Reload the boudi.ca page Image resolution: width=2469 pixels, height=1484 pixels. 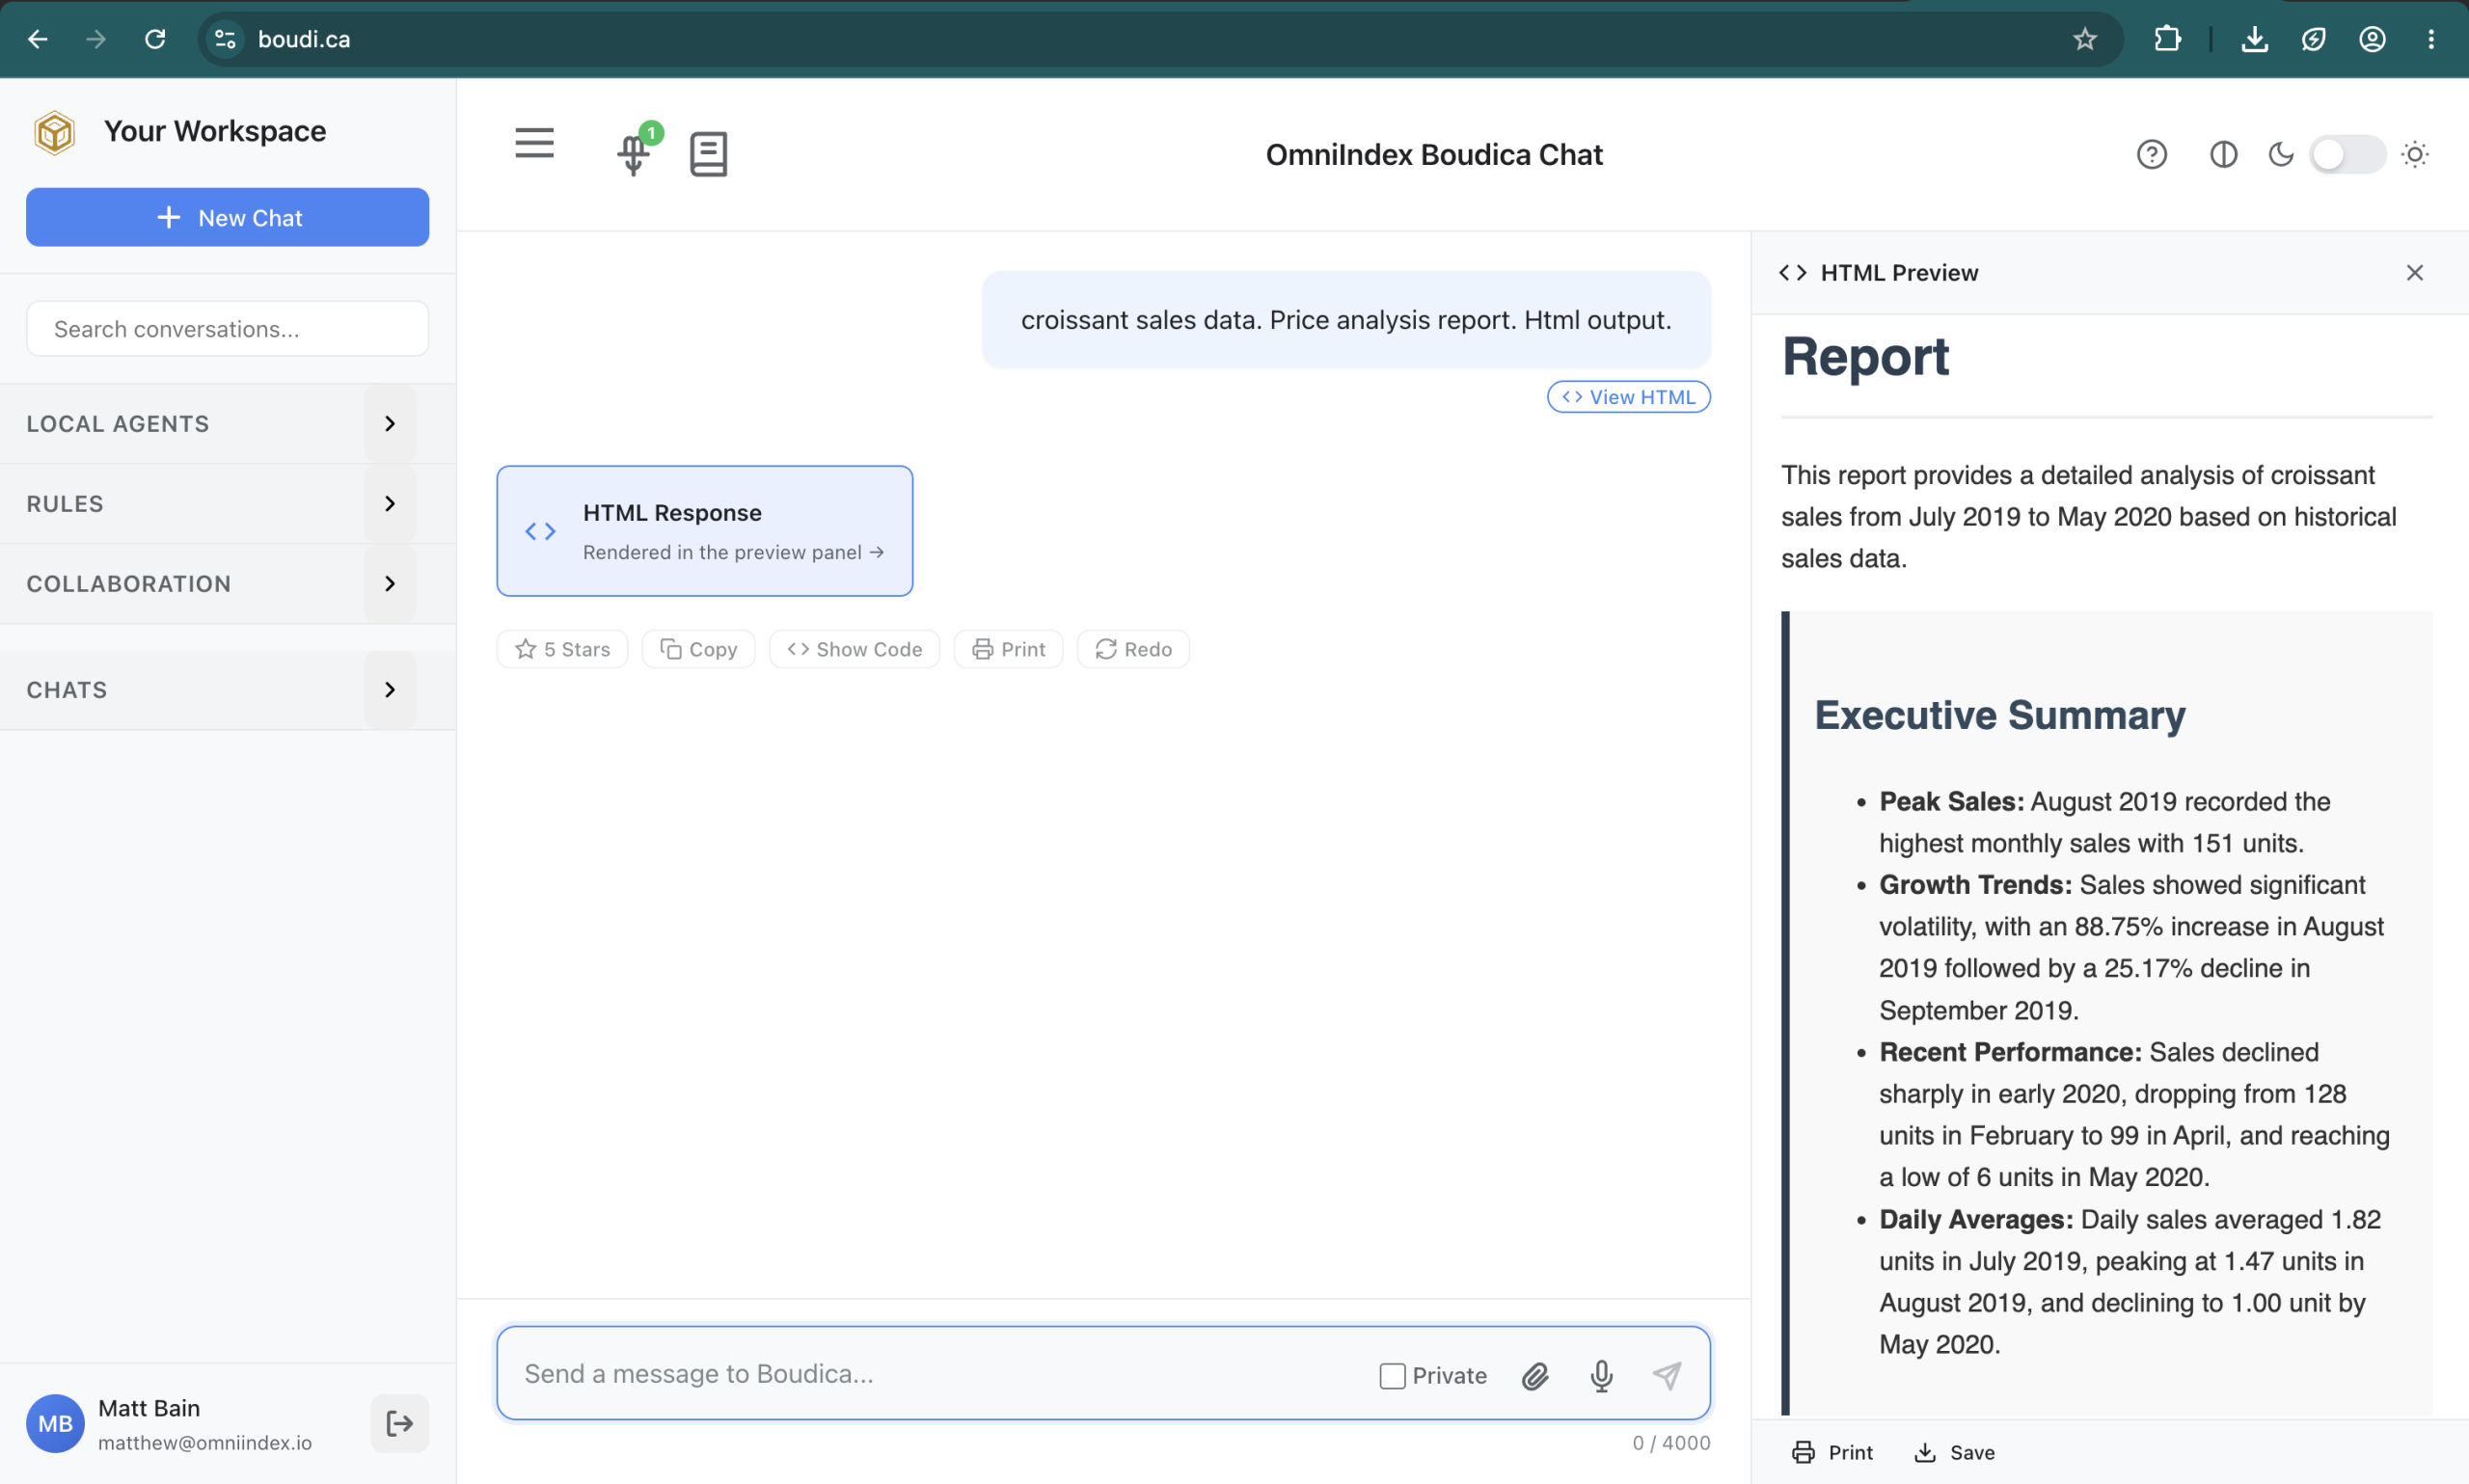pos(155,39)
